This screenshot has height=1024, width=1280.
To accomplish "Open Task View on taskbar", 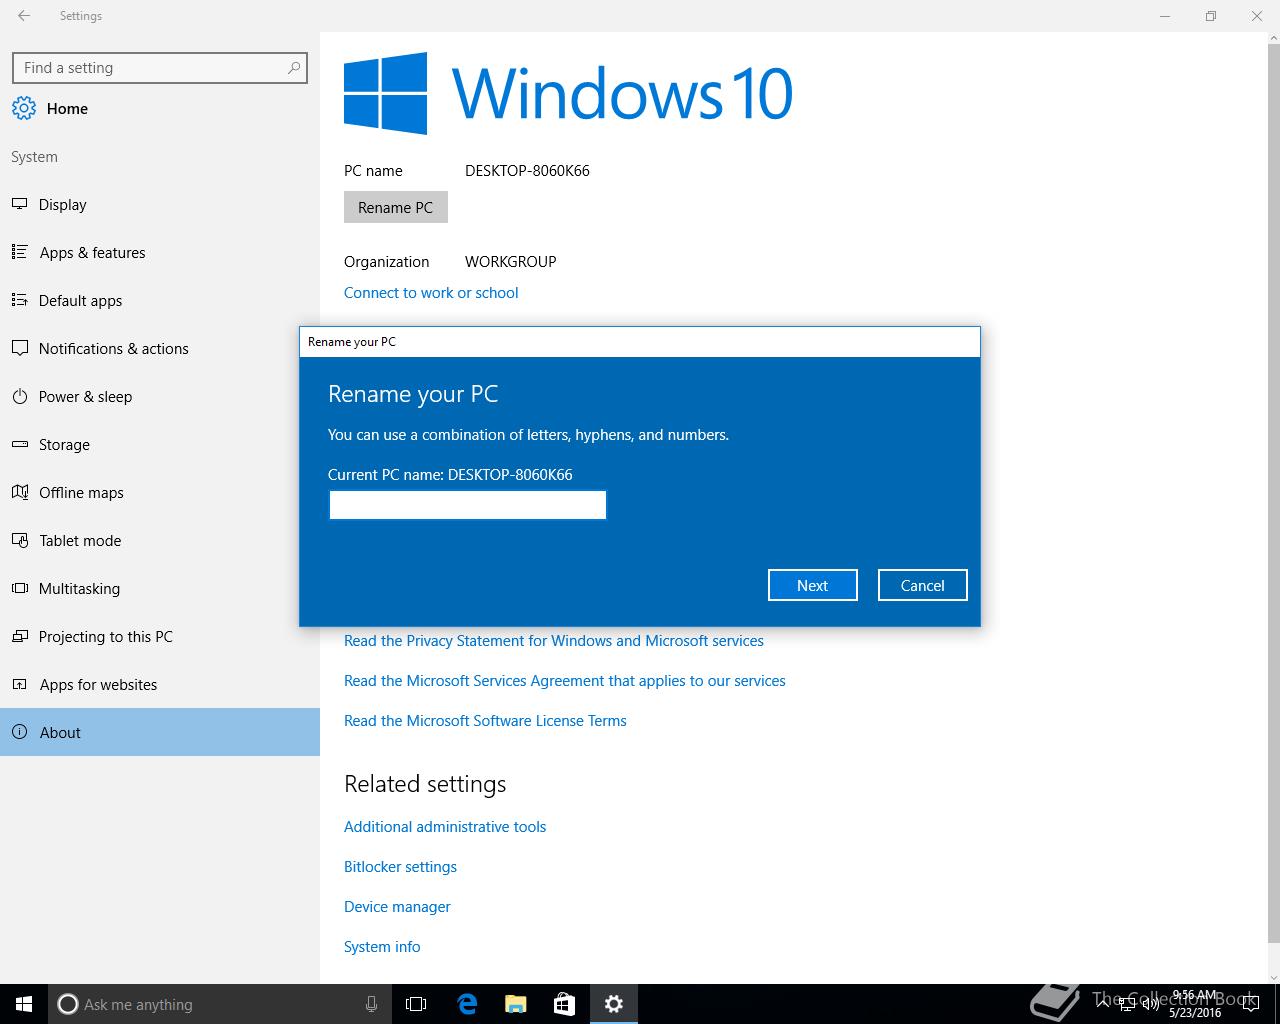I will coord(416,1004).
